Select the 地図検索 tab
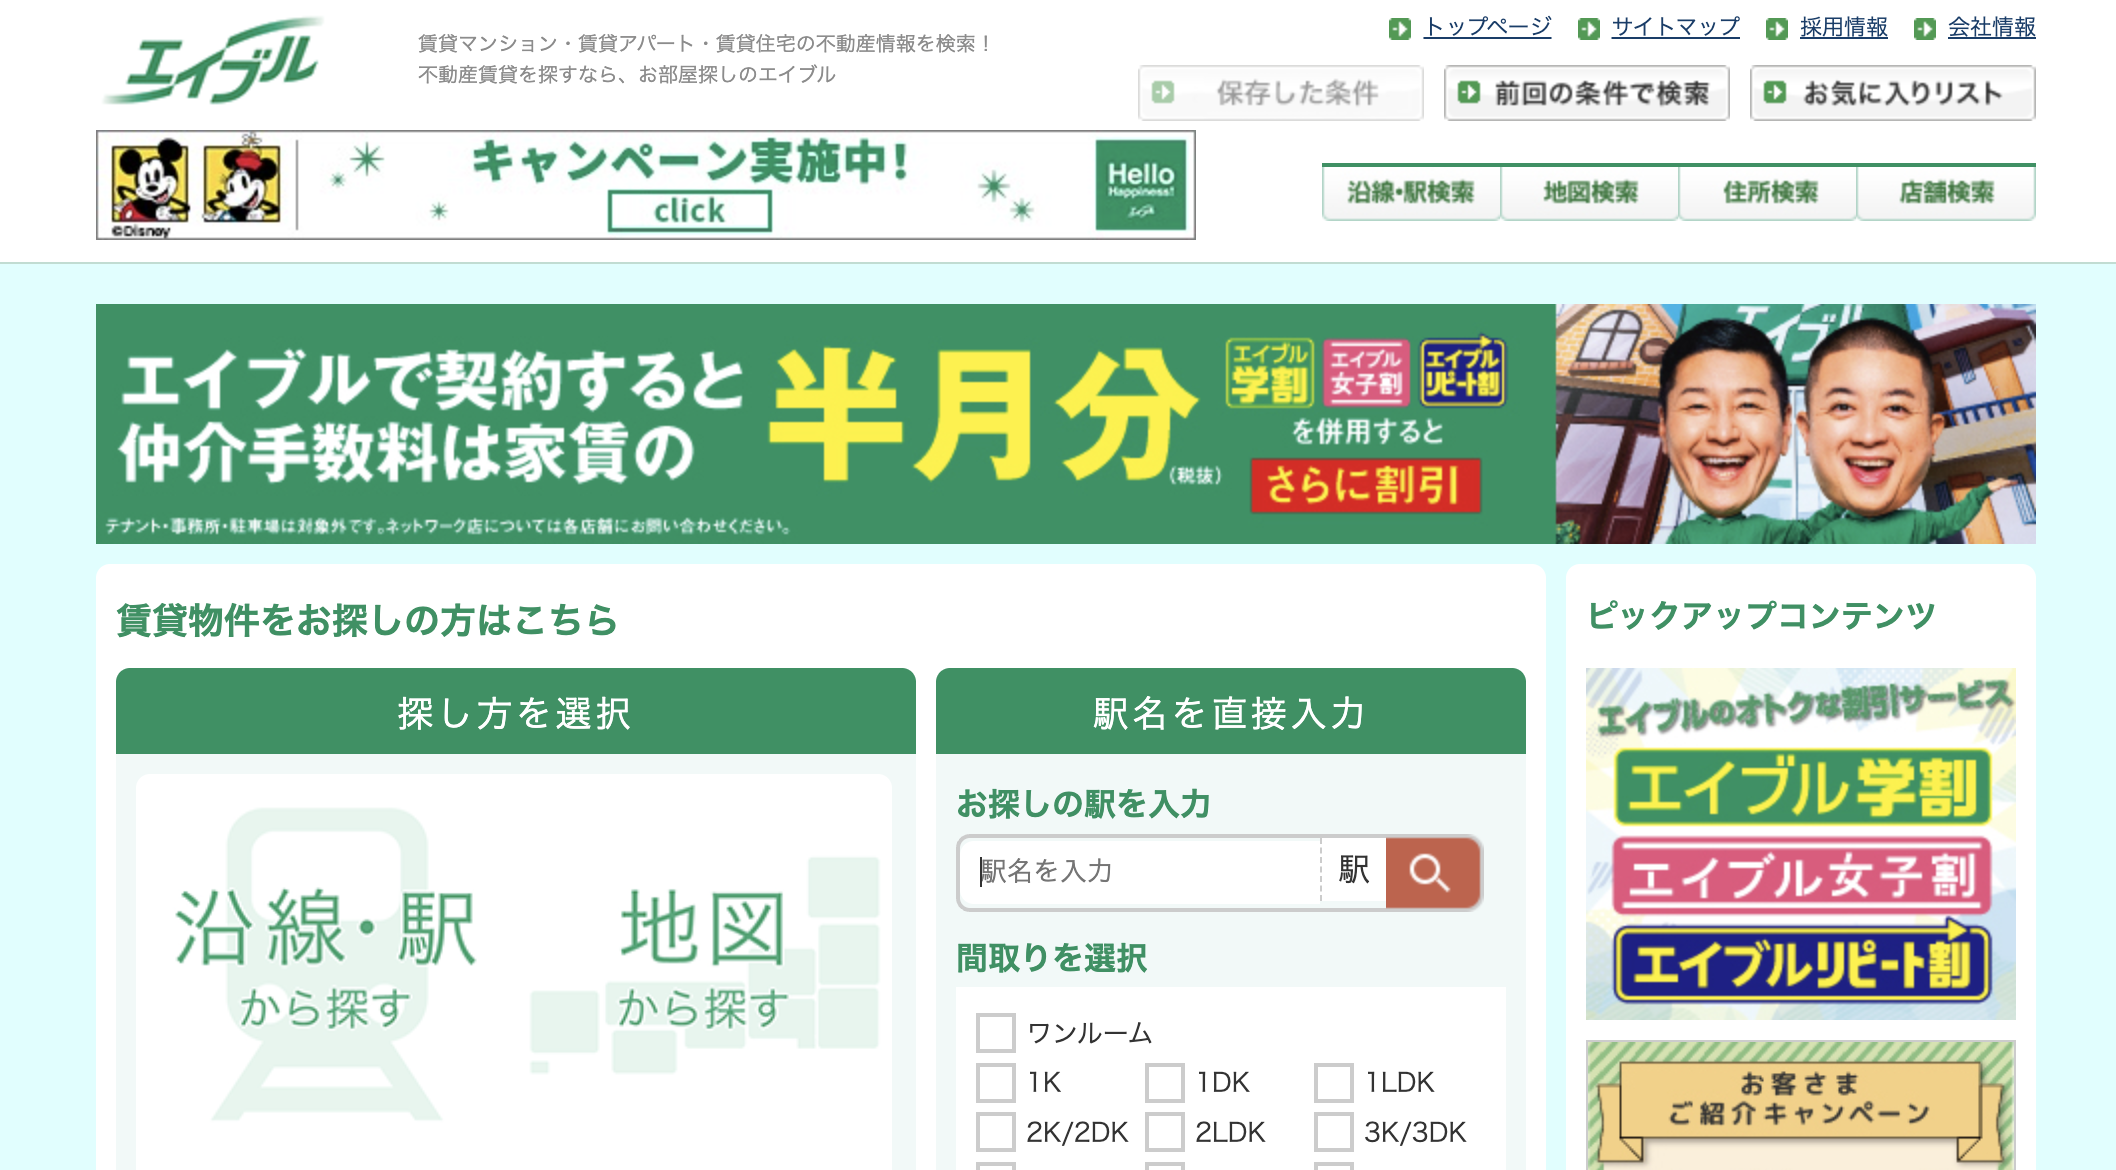Image resolution: width=2116 pixels, height=1170 pixels. (1590, 192)
